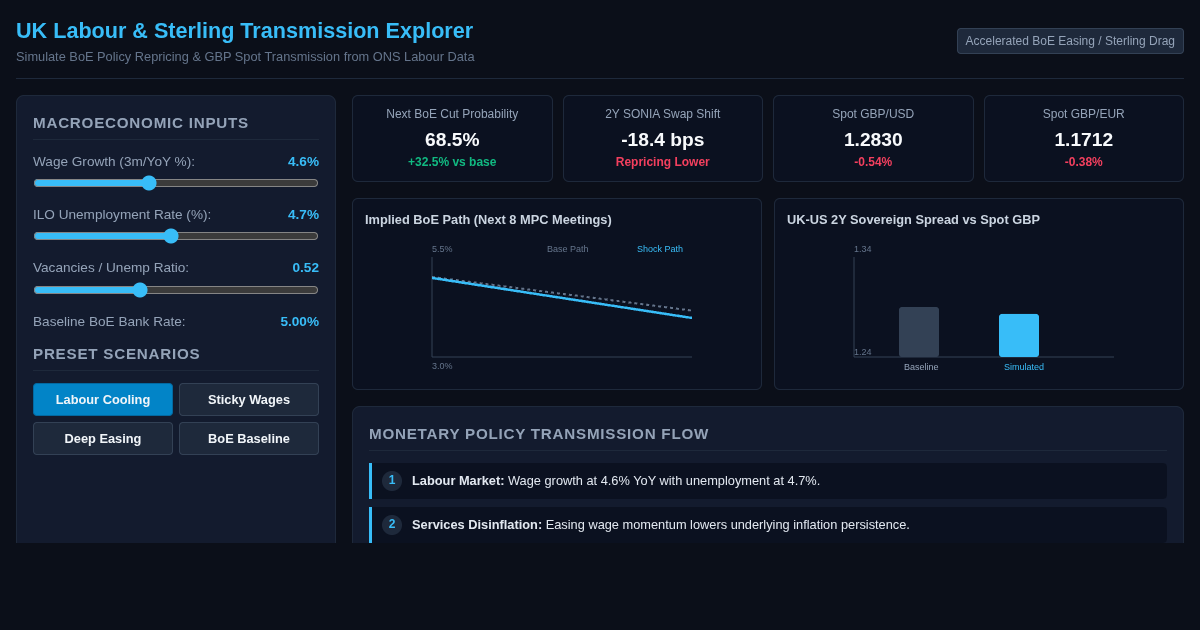
Task: Adjust the ILO Unemployment Rate slider
Action: tap(176, 236)
